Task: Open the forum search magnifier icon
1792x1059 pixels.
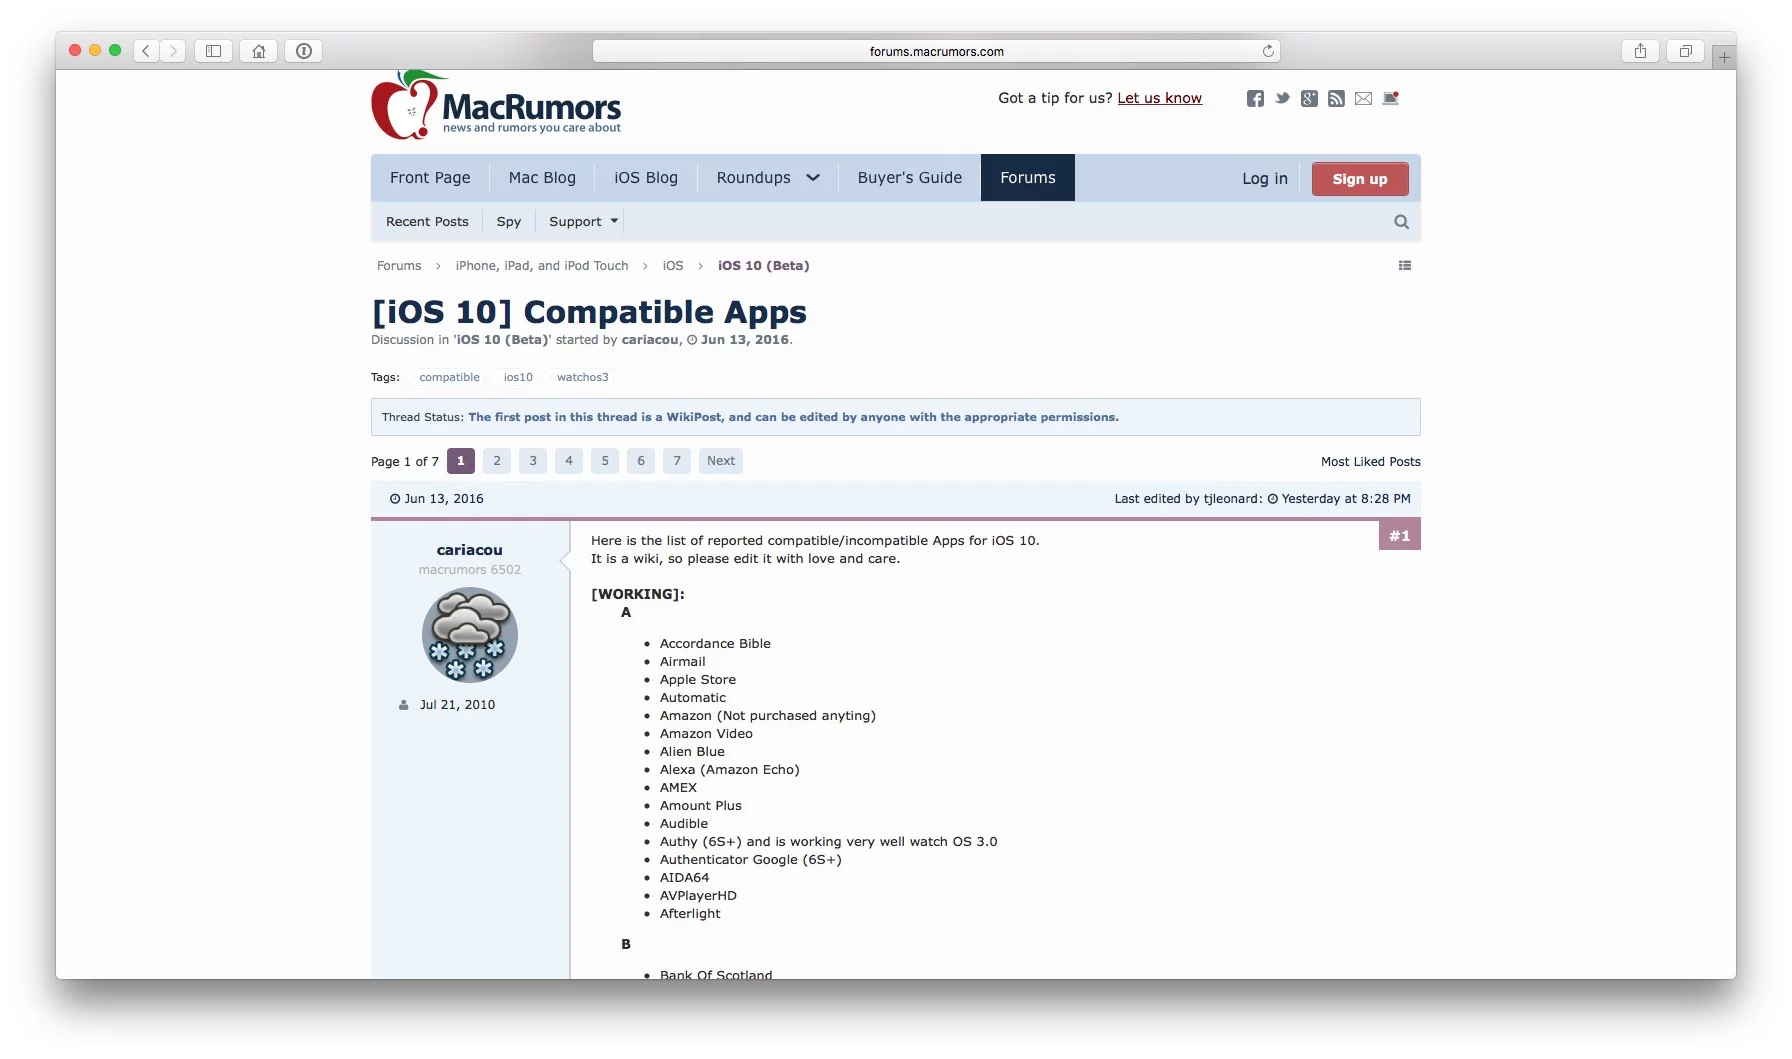Action: [x=1401, y=222]
